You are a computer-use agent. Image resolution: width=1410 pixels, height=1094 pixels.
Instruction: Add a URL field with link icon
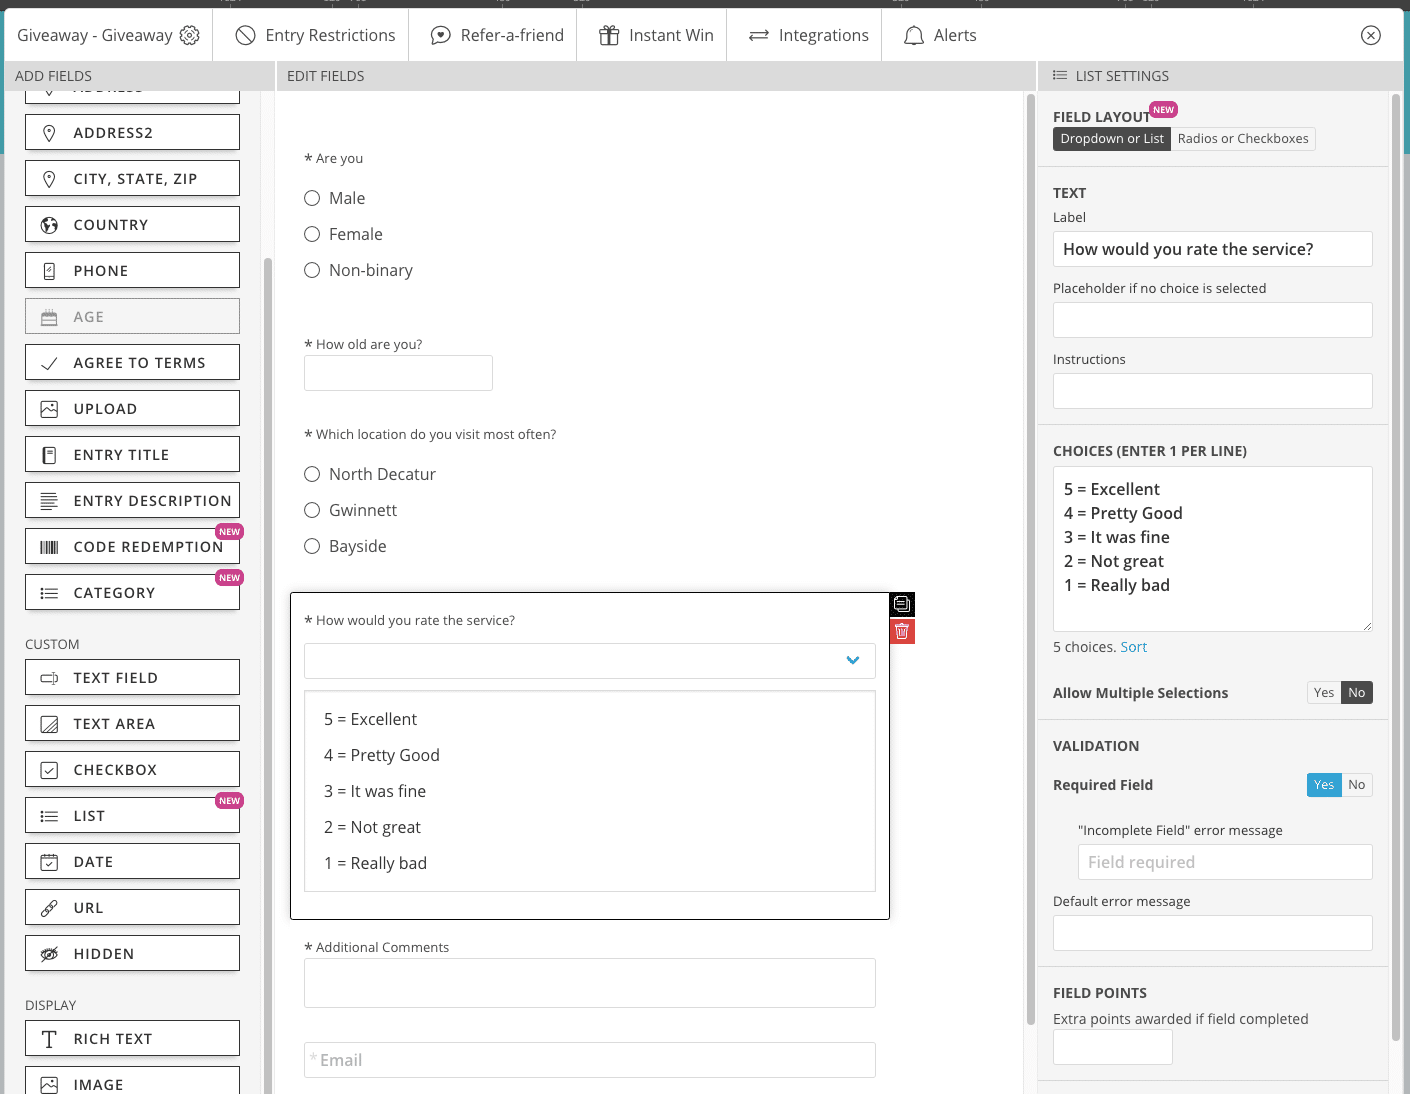tap(132, 908)
